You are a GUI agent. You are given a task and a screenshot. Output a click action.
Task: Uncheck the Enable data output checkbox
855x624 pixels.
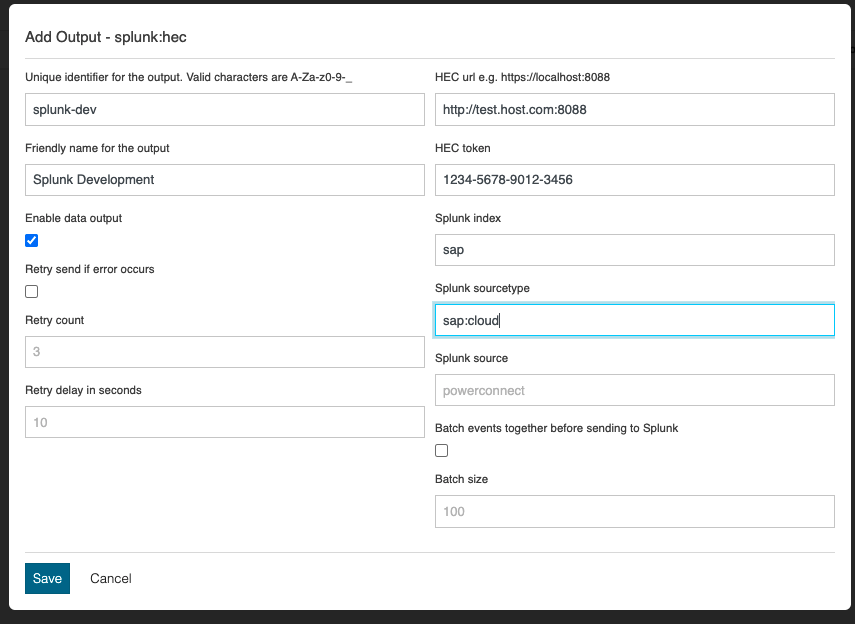[x=32, y=240]
